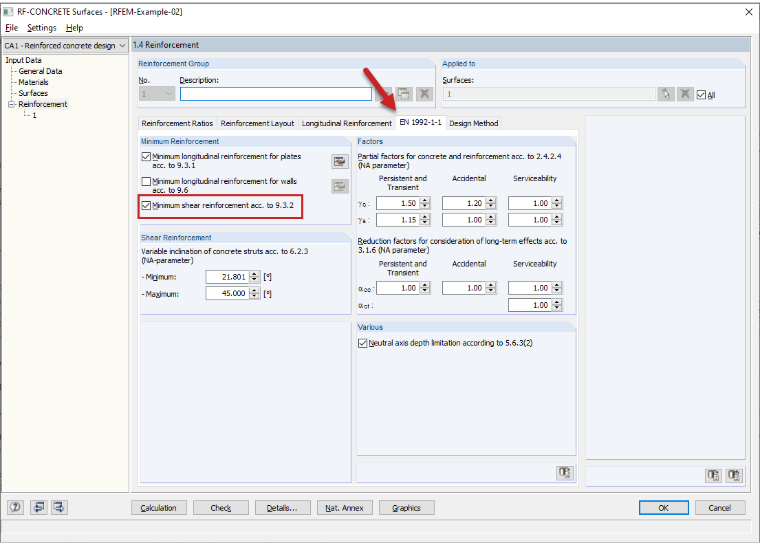Adjust γs Persistent 1.15 spinner

pos(425,220)
